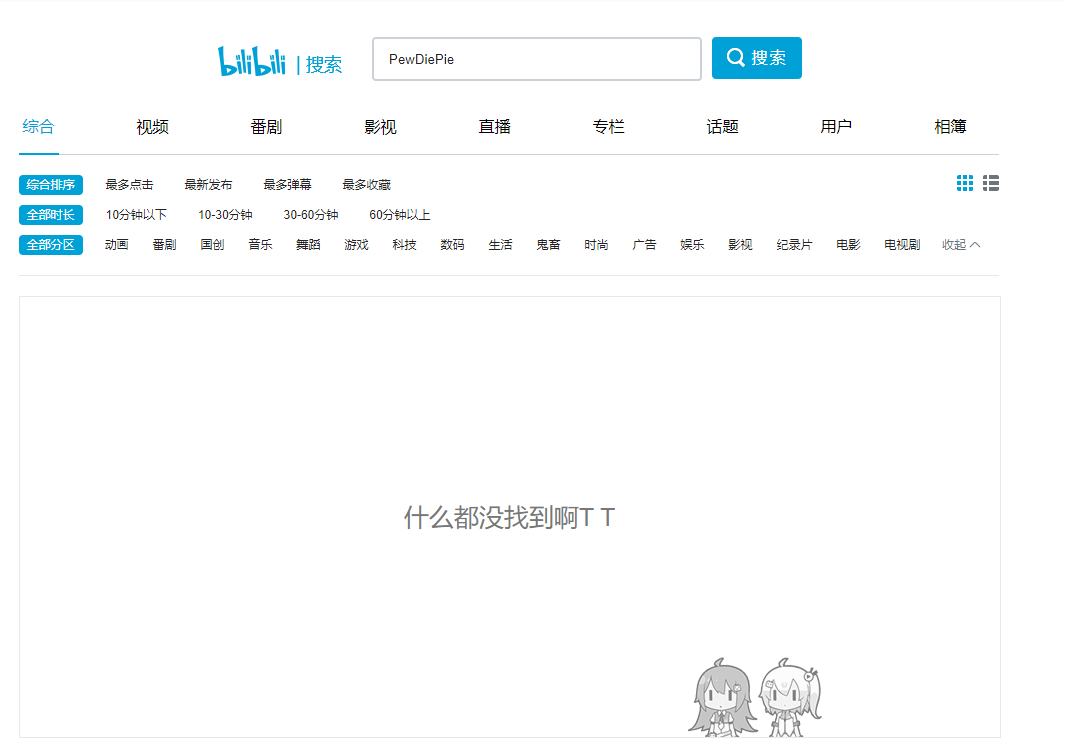Filter by 电影 category

click(x=848, y=245)
